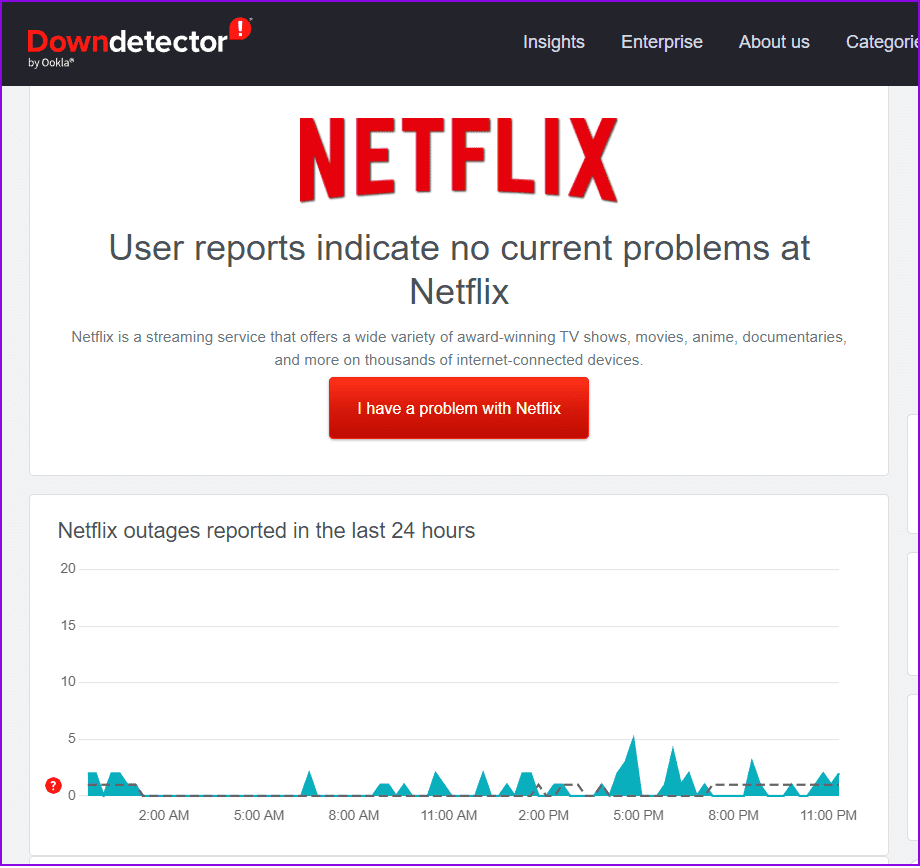
Task: Open the Categories menu item
Action: coord(882,42)
